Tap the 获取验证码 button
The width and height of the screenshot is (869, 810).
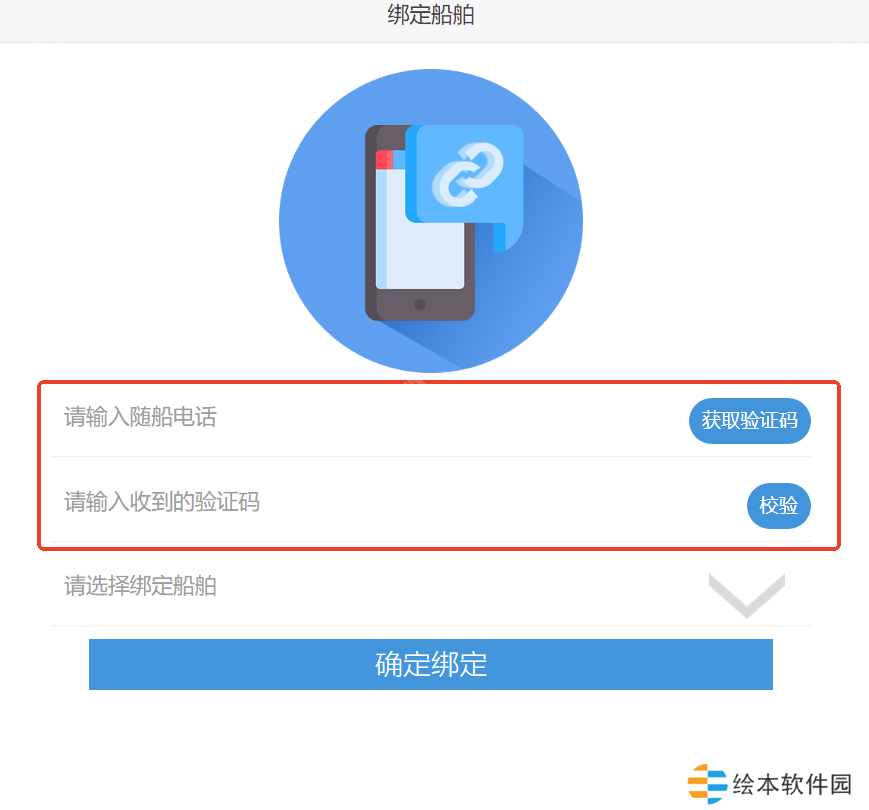pyautogui.click(x=749, y=421)
